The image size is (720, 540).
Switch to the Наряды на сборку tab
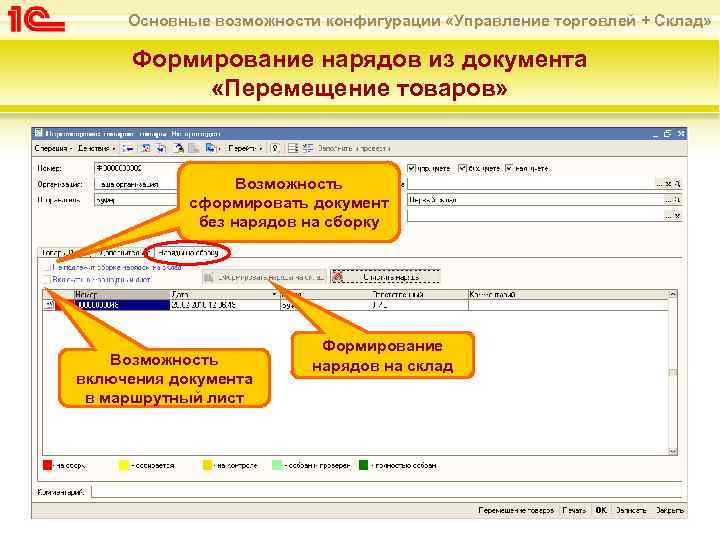[188, 253]
